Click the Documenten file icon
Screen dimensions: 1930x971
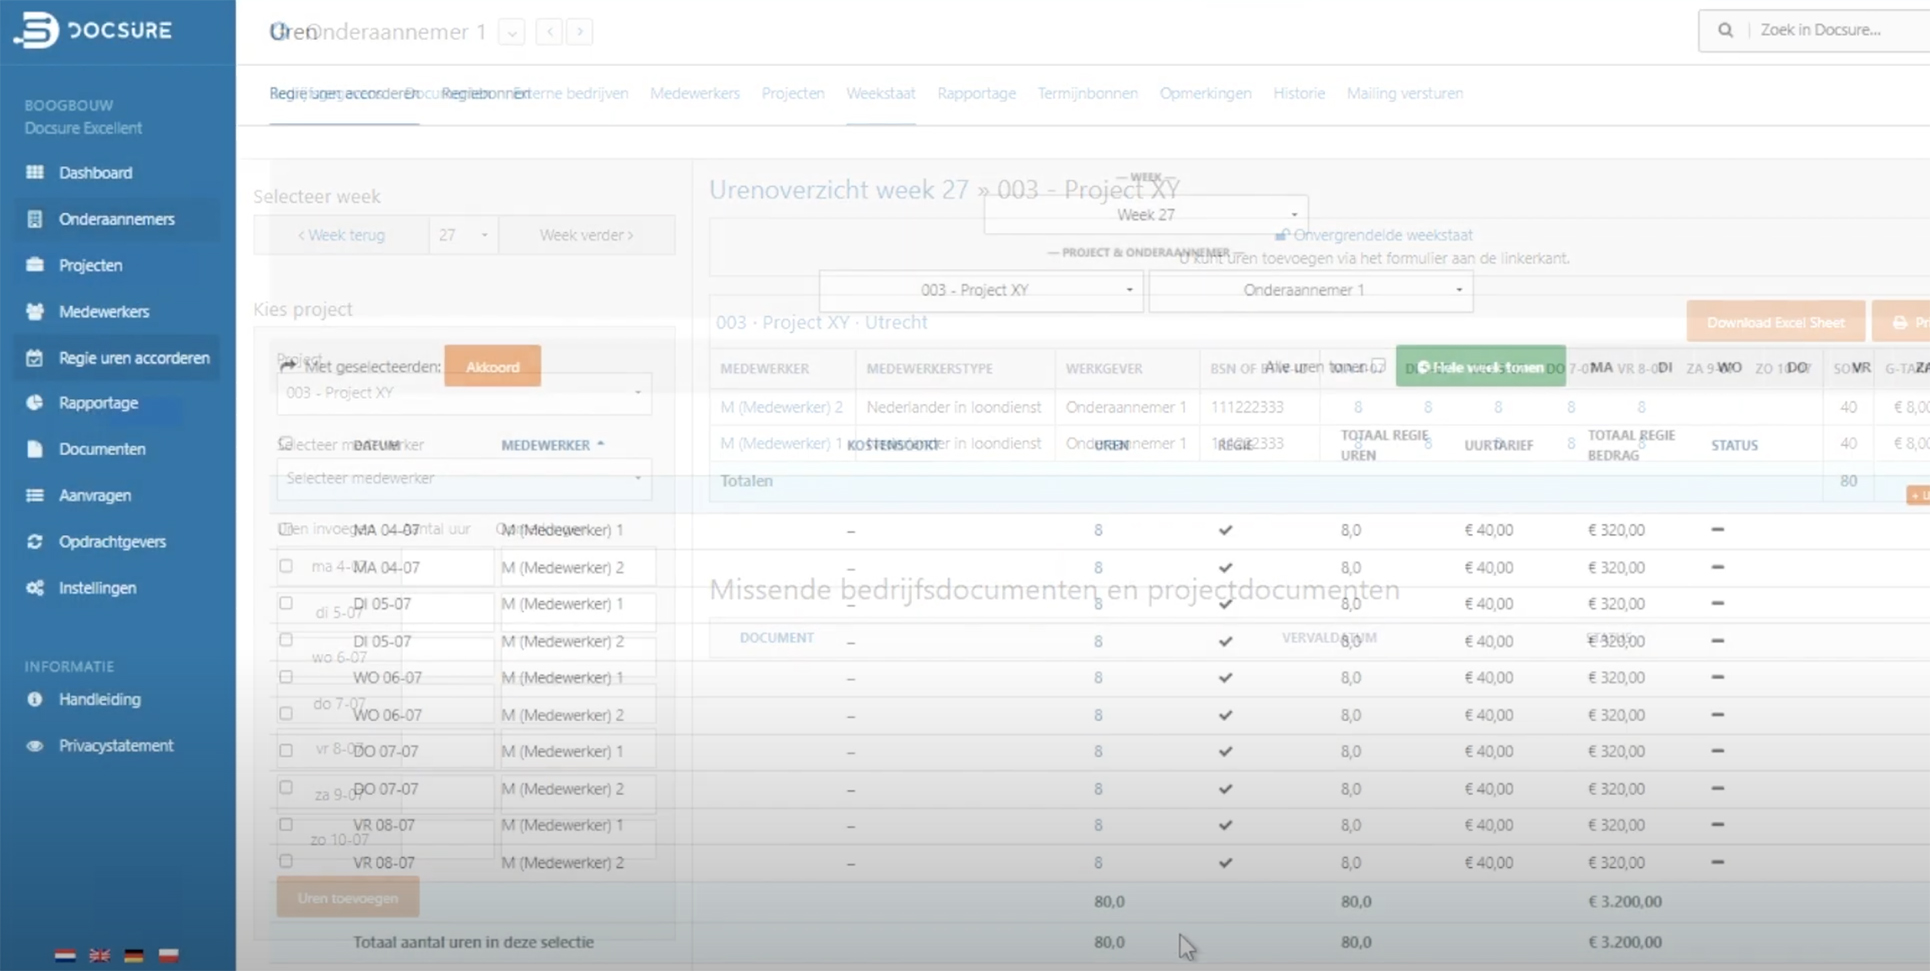coord(35,449)
